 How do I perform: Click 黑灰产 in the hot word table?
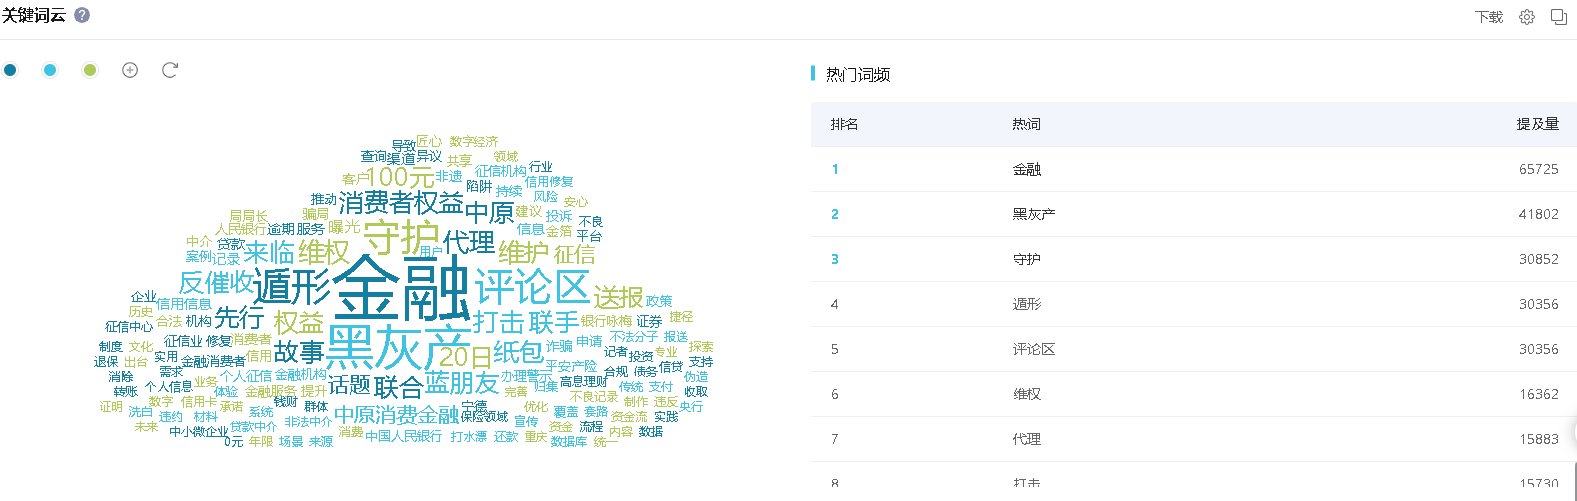(1033, 214)
